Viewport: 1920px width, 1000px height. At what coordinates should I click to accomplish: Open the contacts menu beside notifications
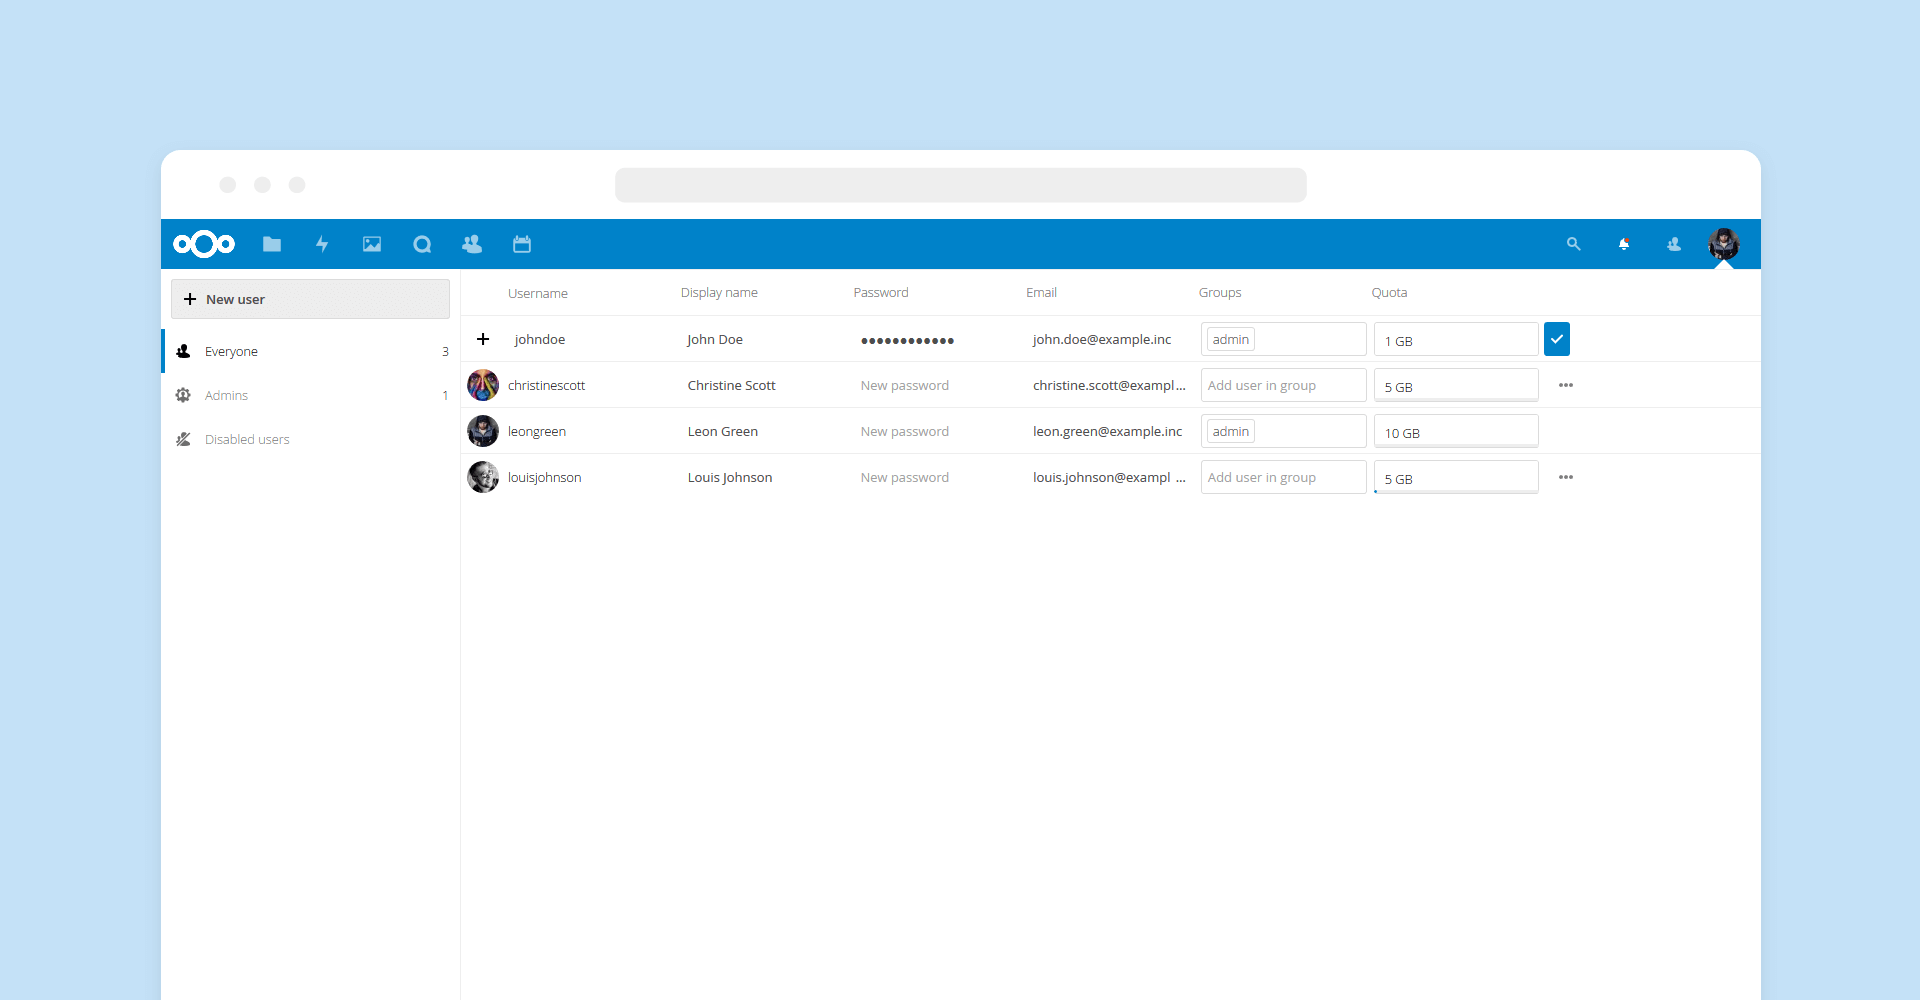click(x=1673, y=244)
